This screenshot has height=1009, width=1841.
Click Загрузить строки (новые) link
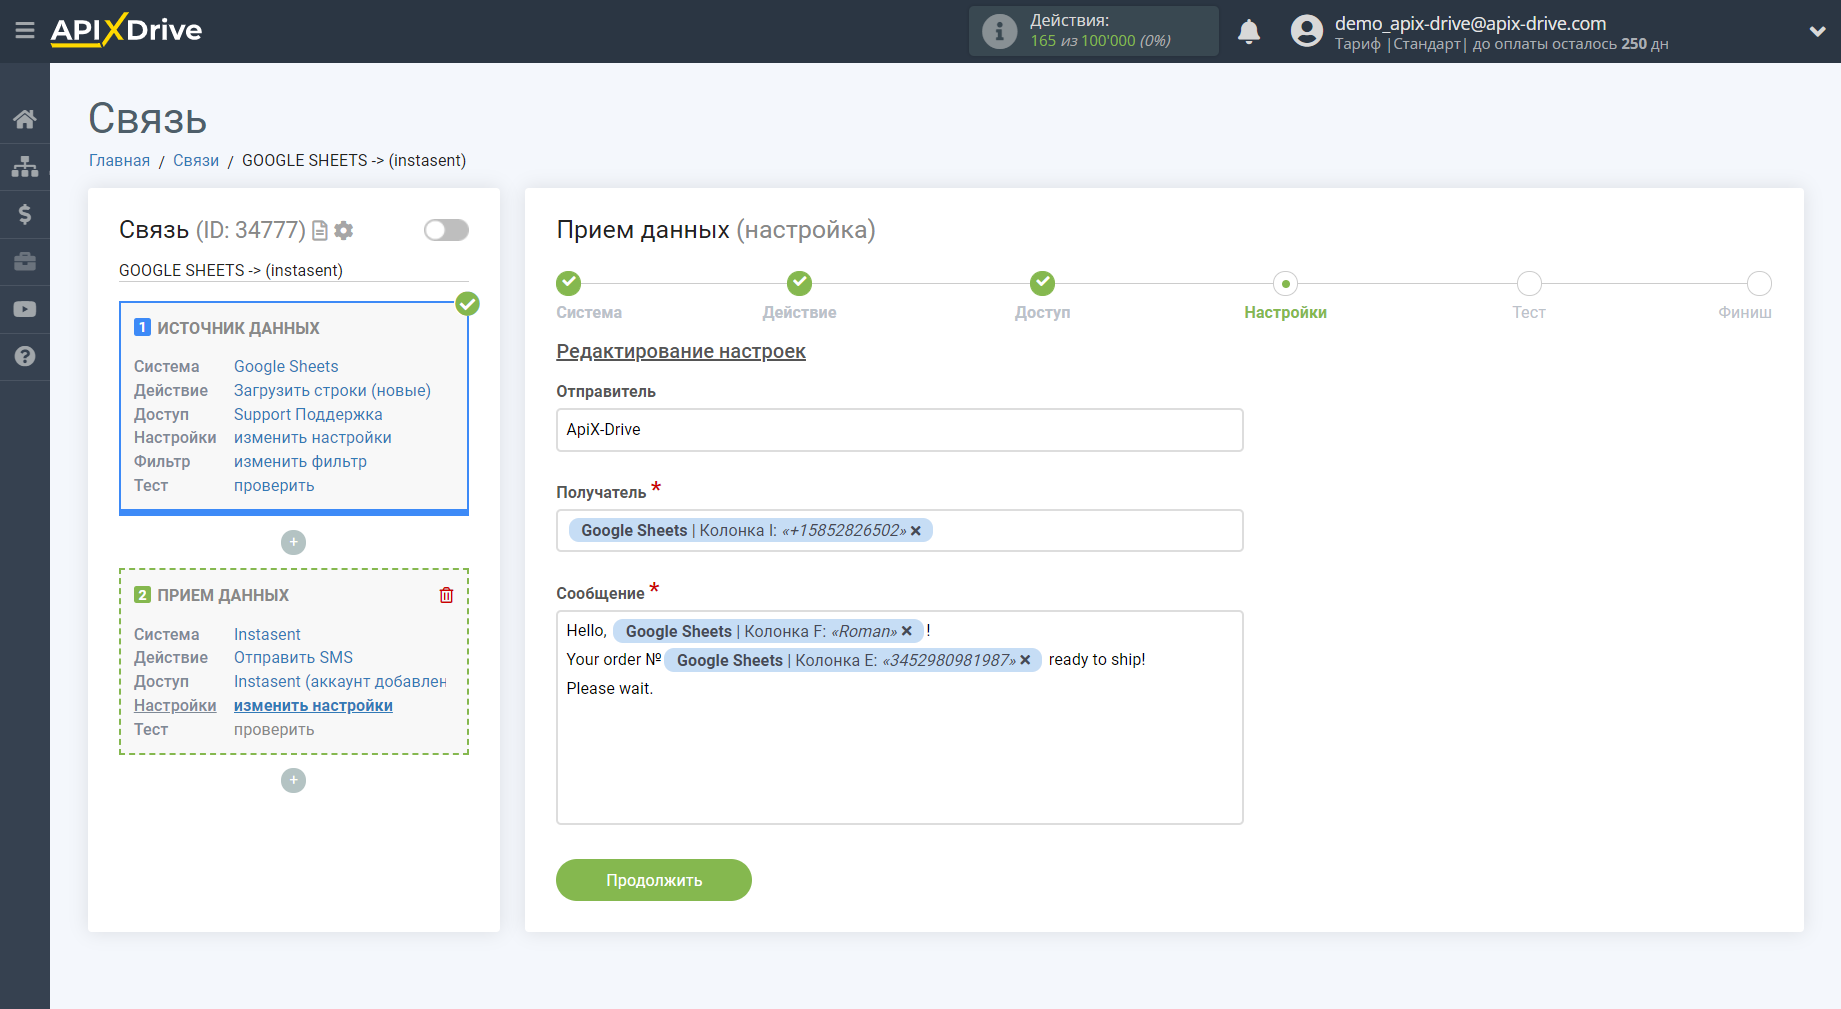pyautogui.click(x=332, y=390)
